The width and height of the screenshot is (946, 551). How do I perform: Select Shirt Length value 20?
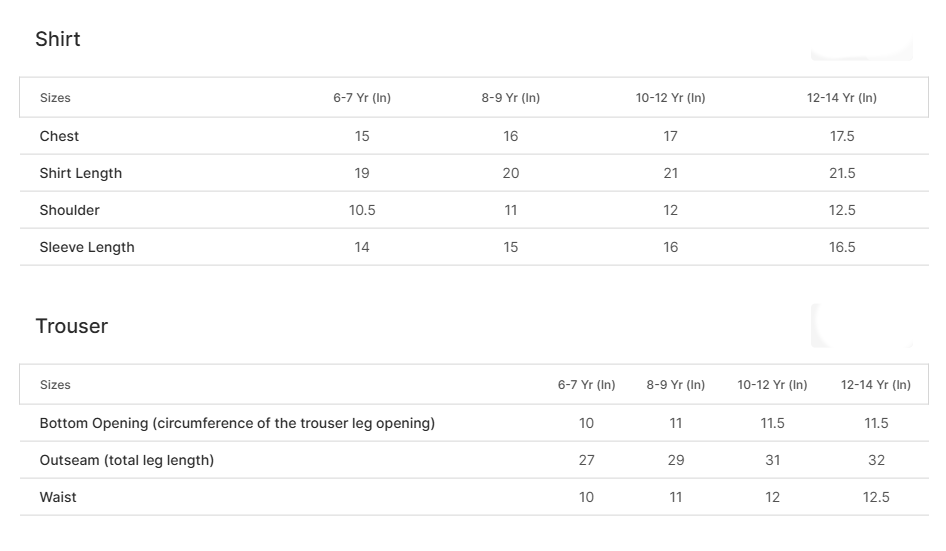[510, 173]
